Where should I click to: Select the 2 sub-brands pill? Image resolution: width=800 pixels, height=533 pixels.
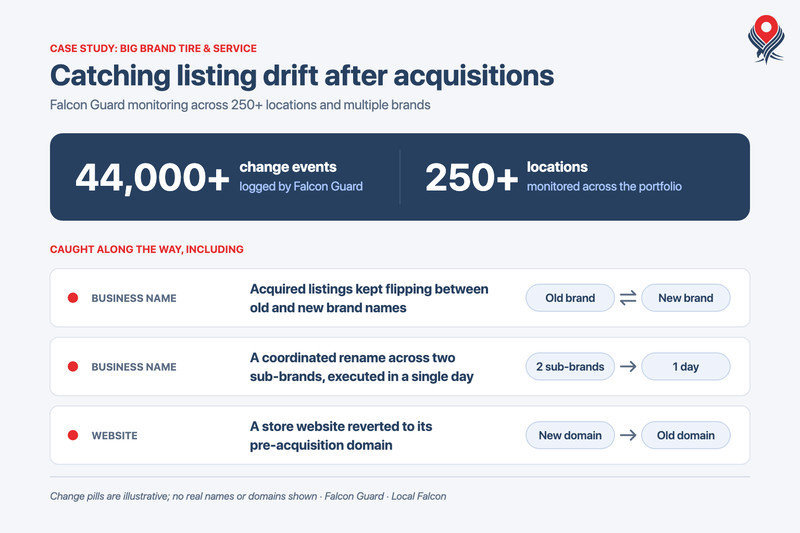(x=570, y=366)
